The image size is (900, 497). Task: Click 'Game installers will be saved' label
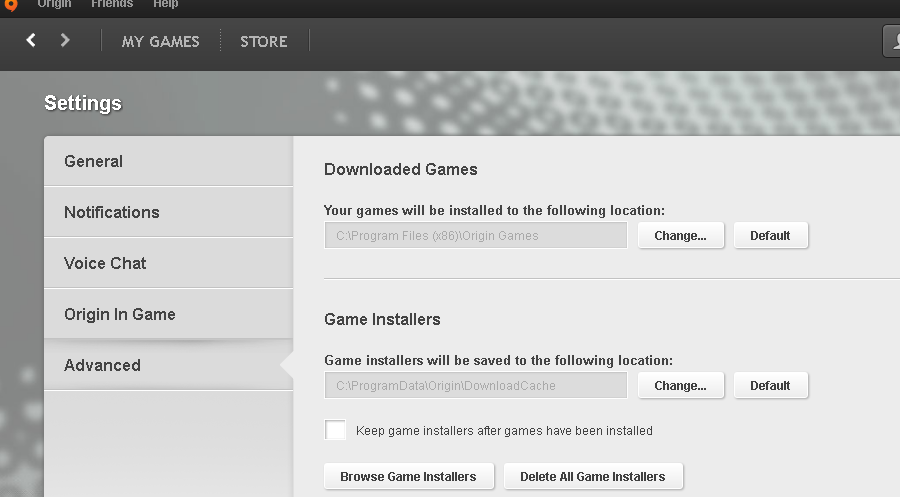tap(498, 360)
